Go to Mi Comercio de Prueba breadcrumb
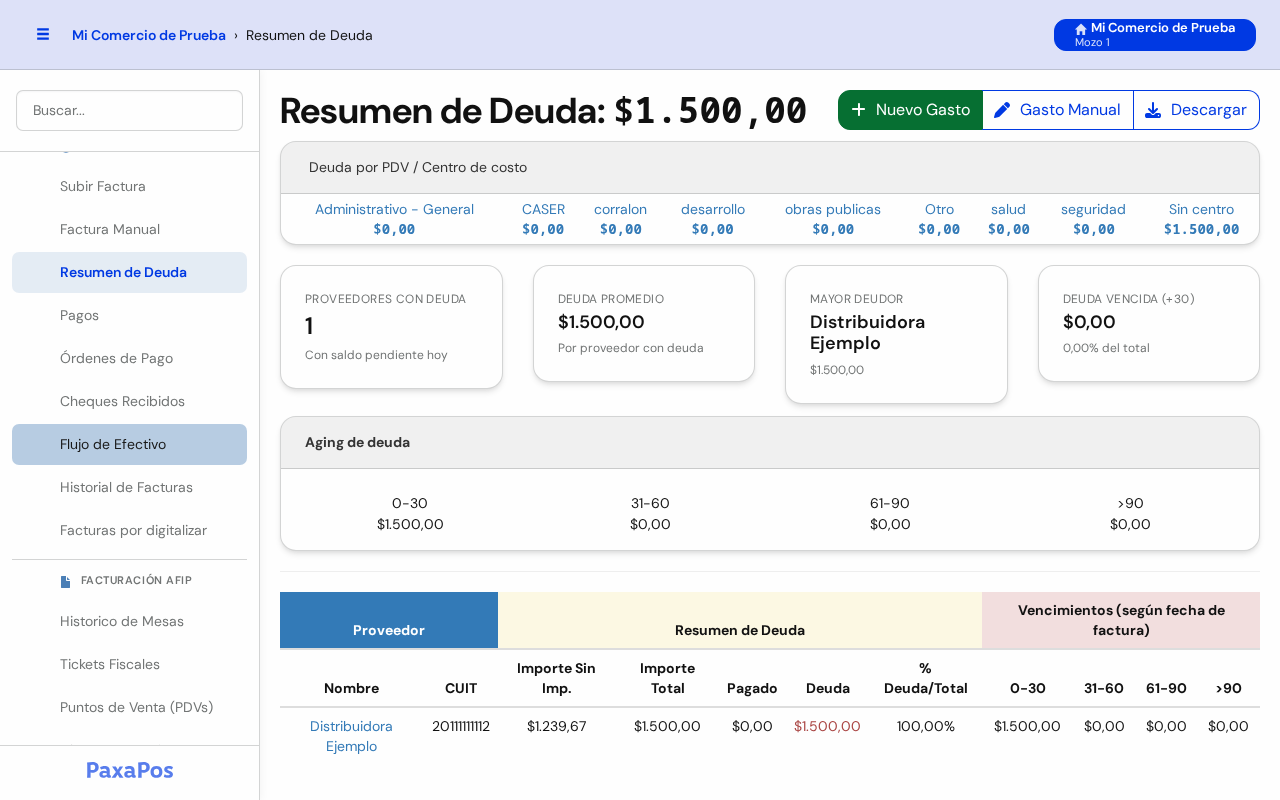This screenshot has width=1280, height=800. coord(149,35)
